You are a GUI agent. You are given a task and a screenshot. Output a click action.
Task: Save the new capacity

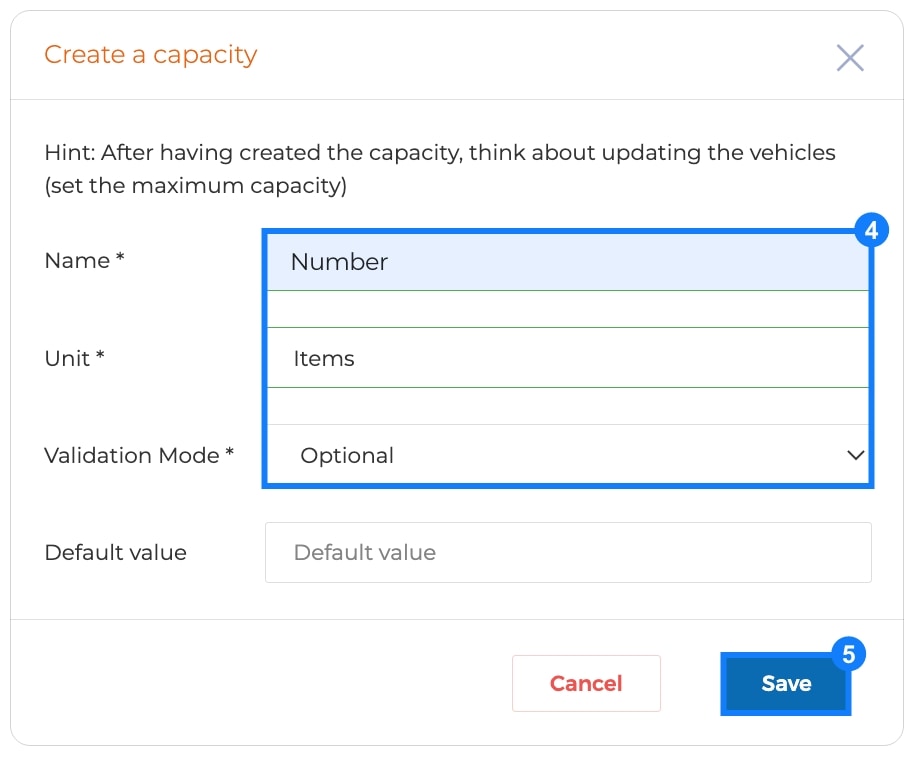click(x=785, y=683)
